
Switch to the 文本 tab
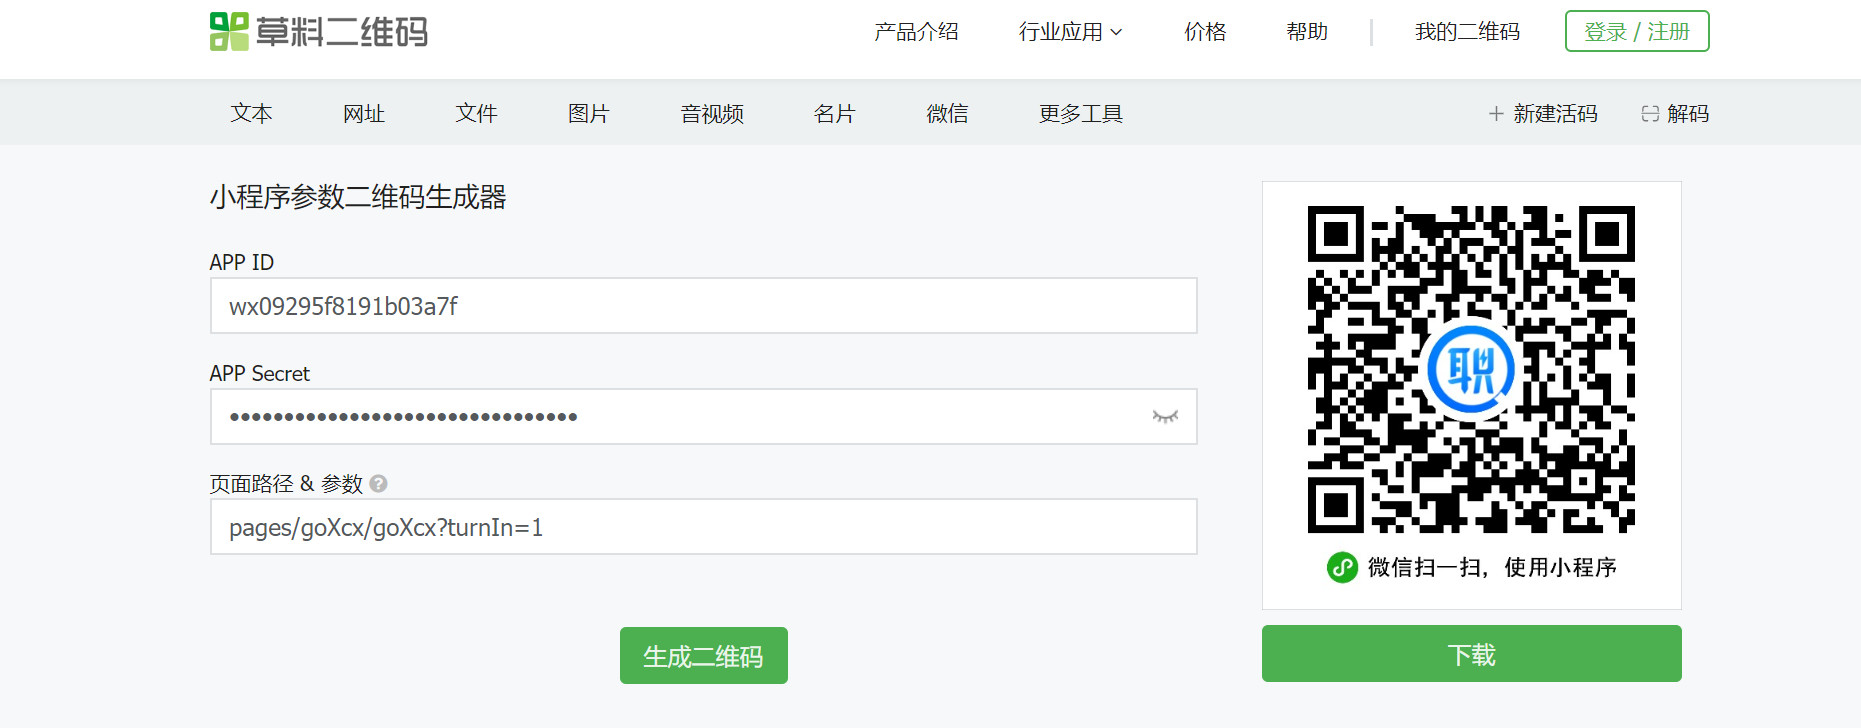point(251,114)
